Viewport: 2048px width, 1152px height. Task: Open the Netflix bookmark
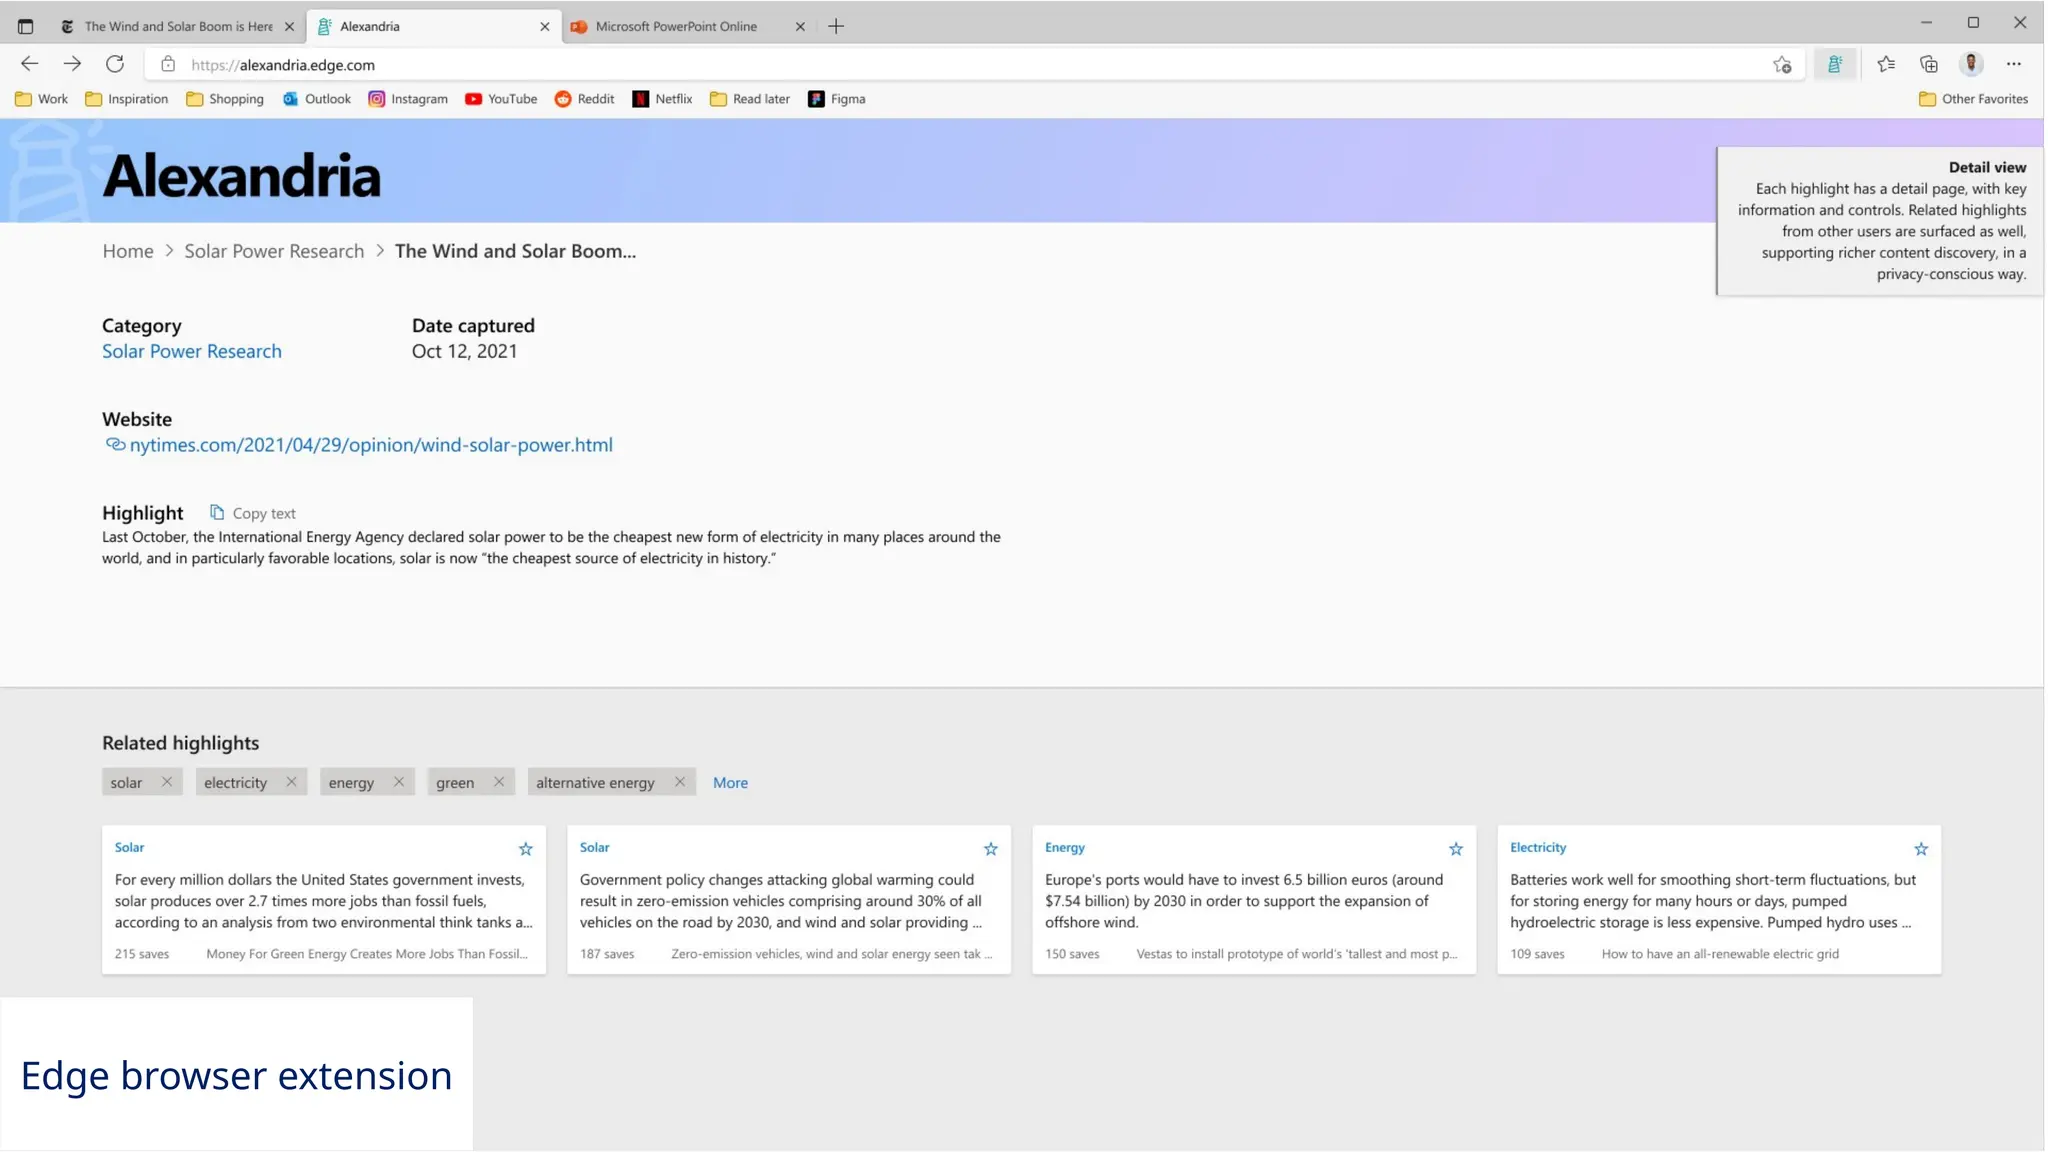(x=662, y=99)
